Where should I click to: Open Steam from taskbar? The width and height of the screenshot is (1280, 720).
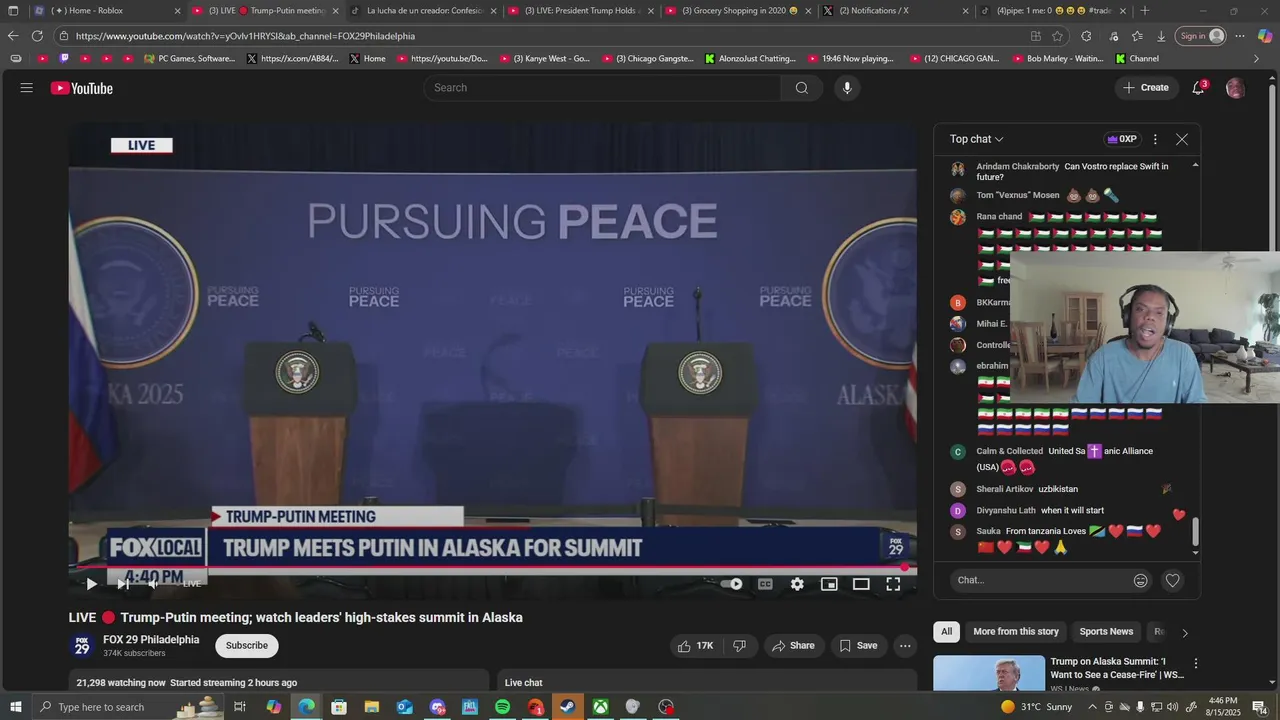coord(567,707)
